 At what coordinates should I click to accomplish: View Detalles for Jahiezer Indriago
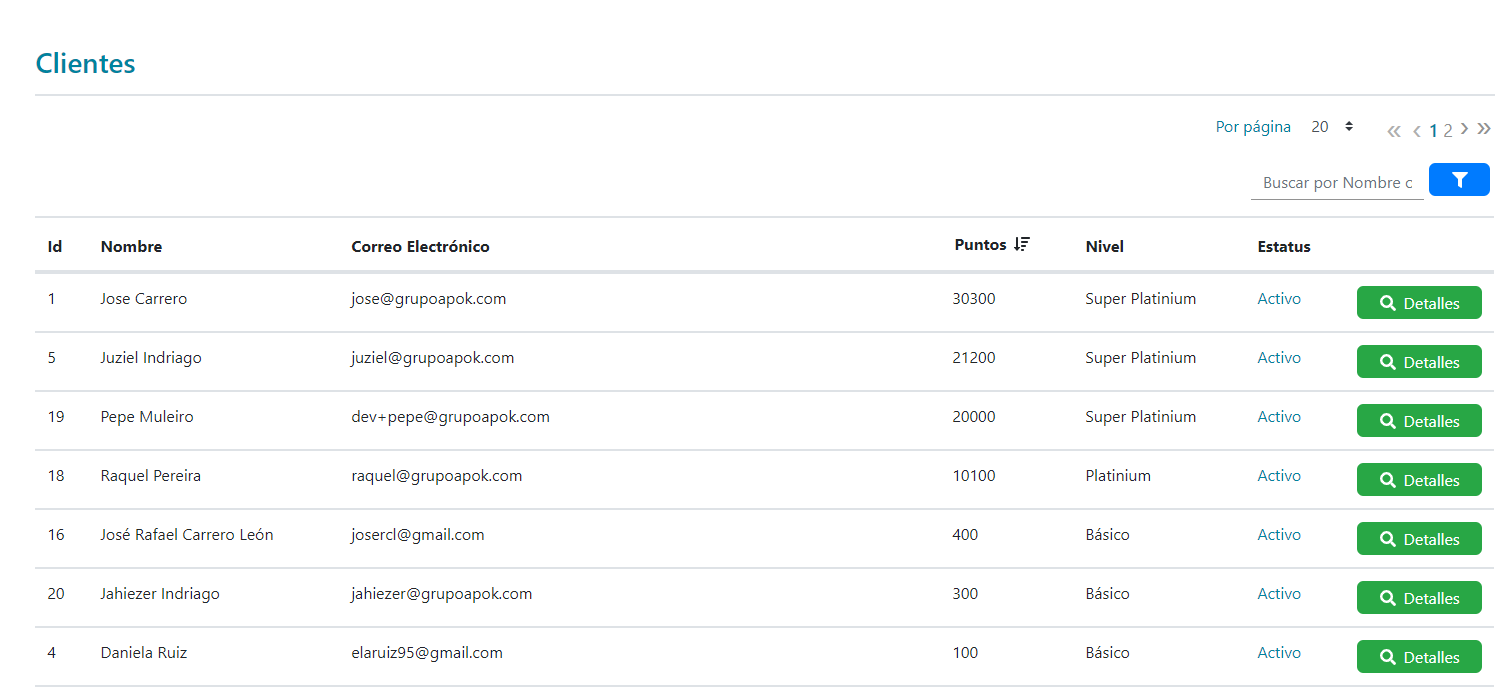[x=1418, y=598]
